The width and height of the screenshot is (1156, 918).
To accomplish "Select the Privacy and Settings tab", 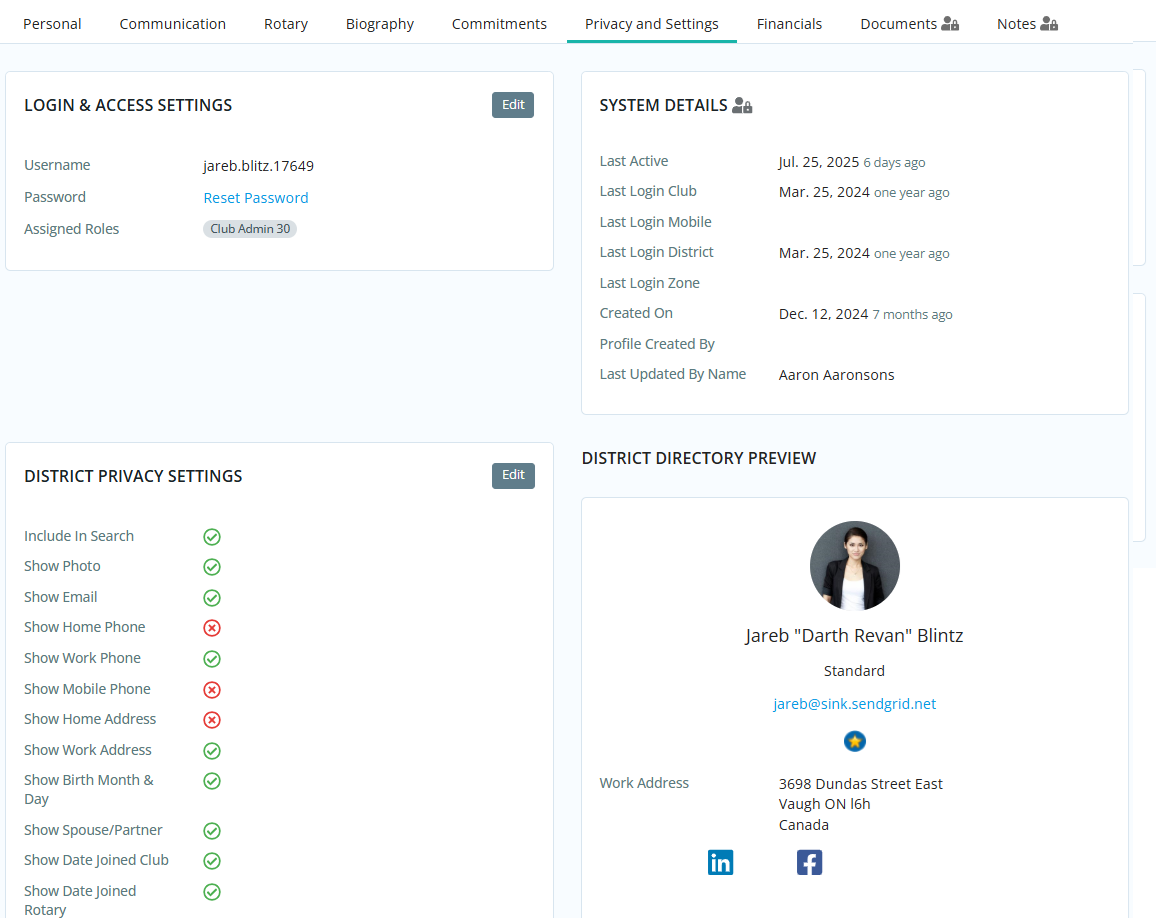I will point(652,24).
